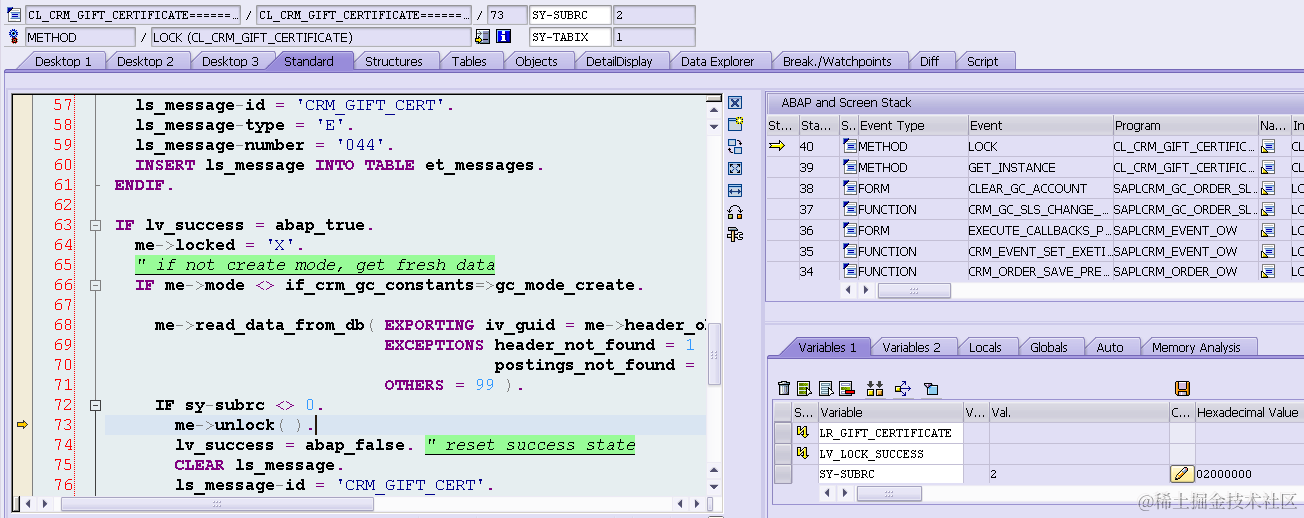Open the tool services icon
This screenshot has width=1304, height=518.
click(735, 234)
